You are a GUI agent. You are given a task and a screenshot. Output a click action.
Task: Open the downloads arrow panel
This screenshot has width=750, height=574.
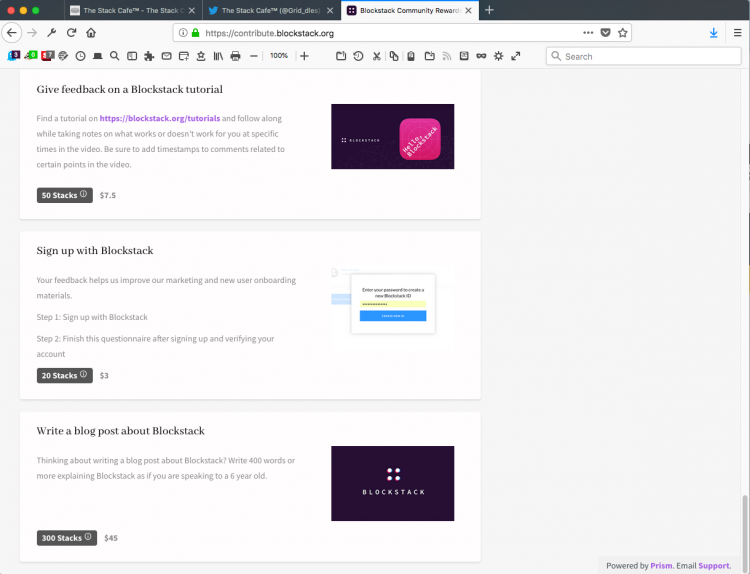click(713, 33)
